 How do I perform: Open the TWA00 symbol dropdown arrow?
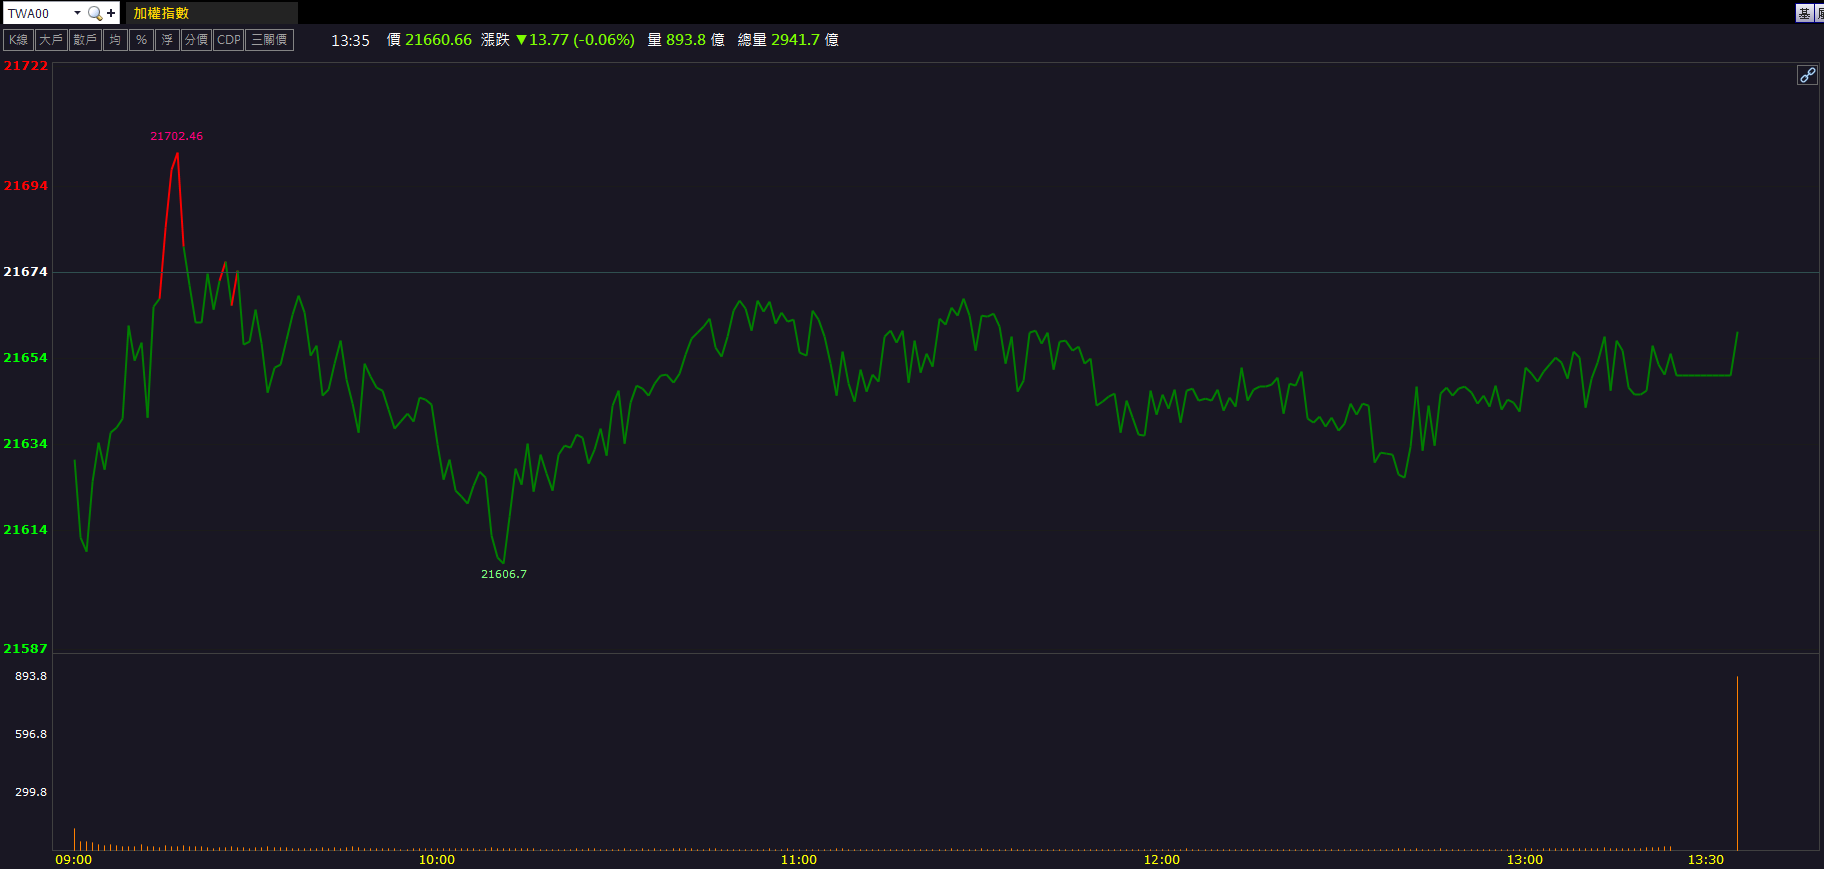(77, 13)
